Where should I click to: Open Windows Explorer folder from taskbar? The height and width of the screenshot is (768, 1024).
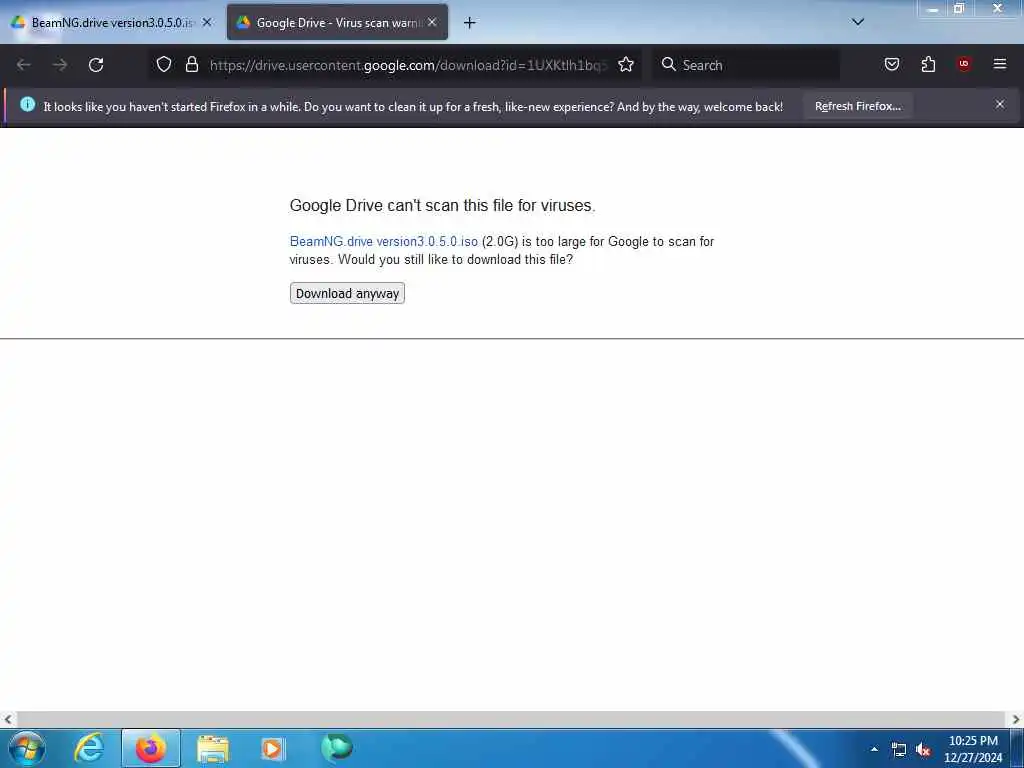point(213,749)
